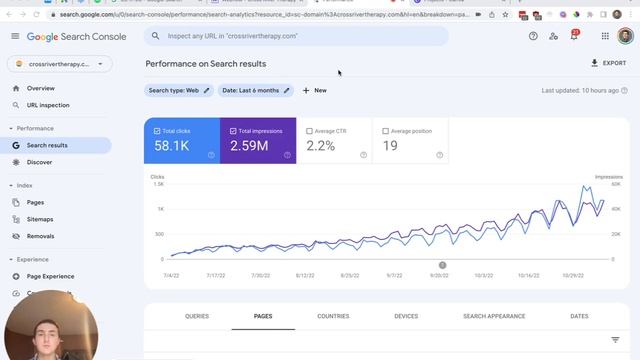Click the browser forward arrow
Screen dimensions: 640x360
[x=23, y=15]
